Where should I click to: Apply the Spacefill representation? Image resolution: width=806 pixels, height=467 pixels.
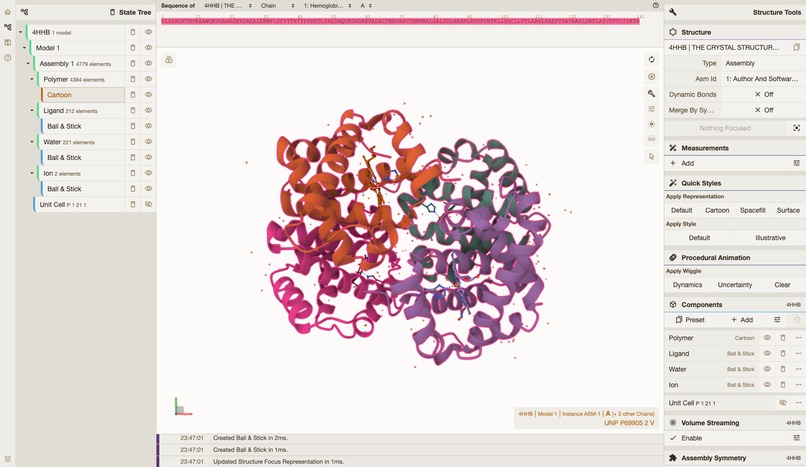pos(753,210)
